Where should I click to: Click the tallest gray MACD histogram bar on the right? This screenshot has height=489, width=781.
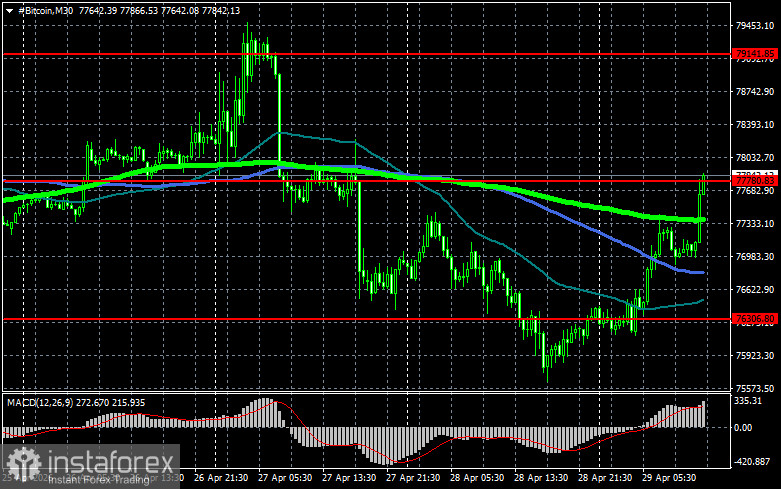(703, 414)
